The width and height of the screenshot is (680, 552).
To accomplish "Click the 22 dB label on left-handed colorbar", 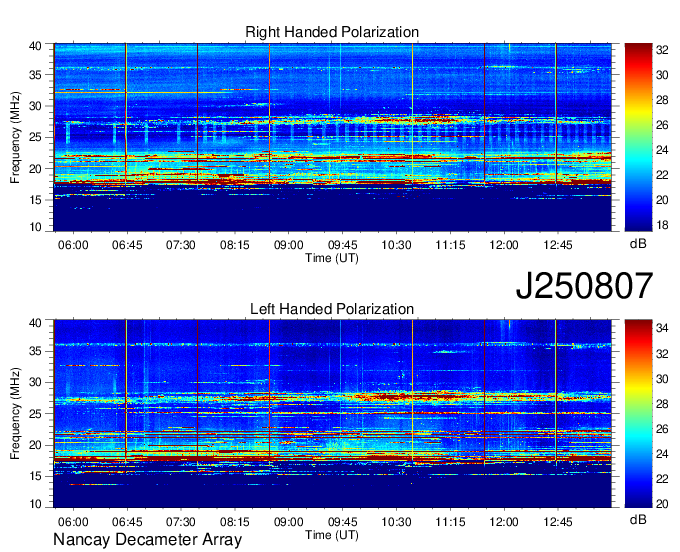I will click(x=662, y=479).
